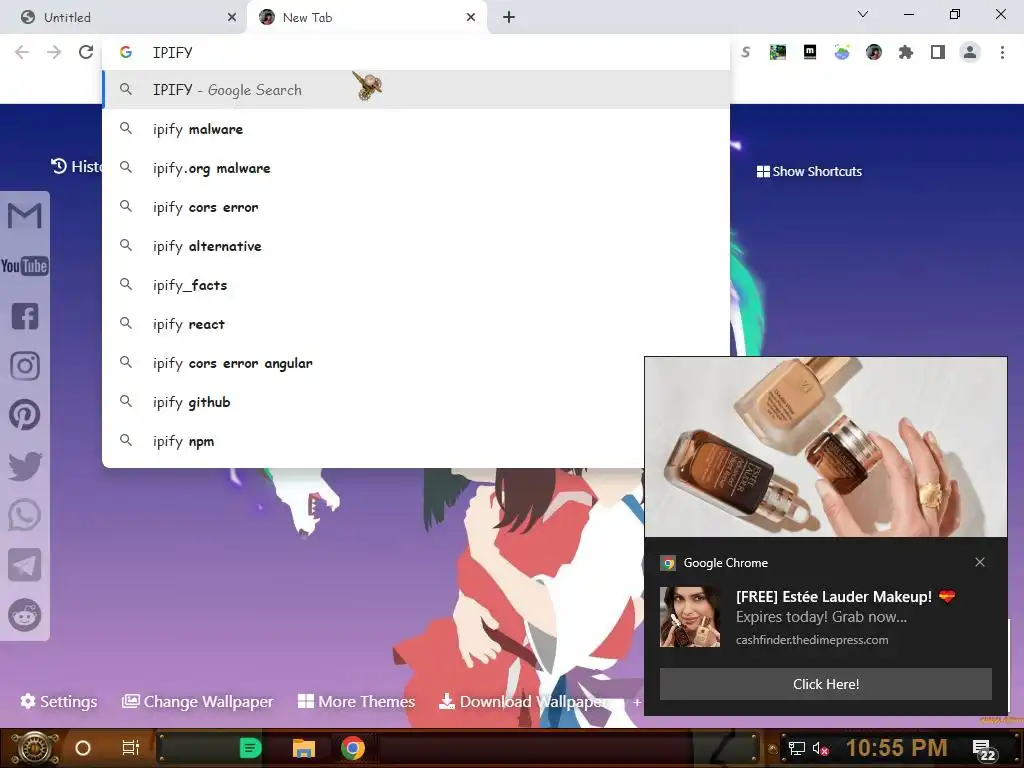Select 'IPIFY - Google Search' suggestion
The image size is (1024, 768).
416,89
